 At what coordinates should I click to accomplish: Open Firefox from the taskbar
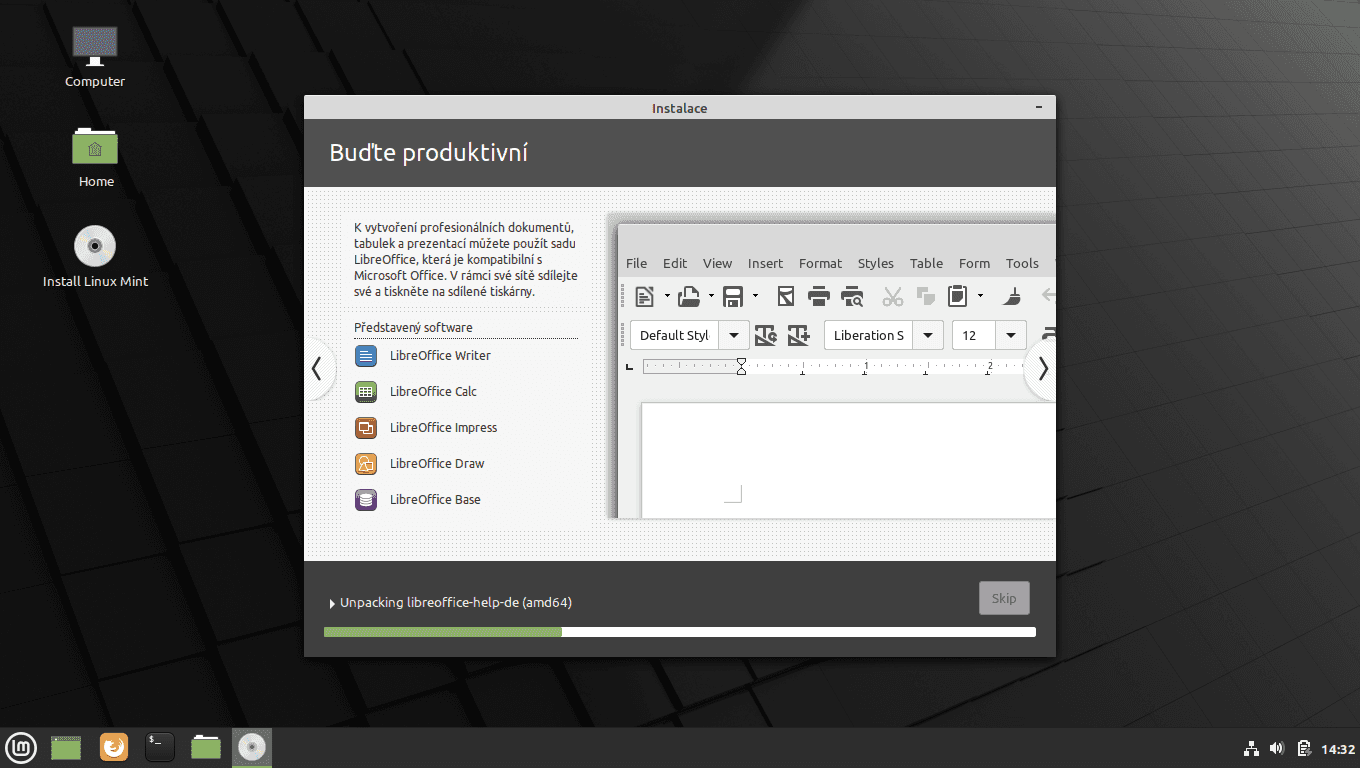[x=113, y=747]
